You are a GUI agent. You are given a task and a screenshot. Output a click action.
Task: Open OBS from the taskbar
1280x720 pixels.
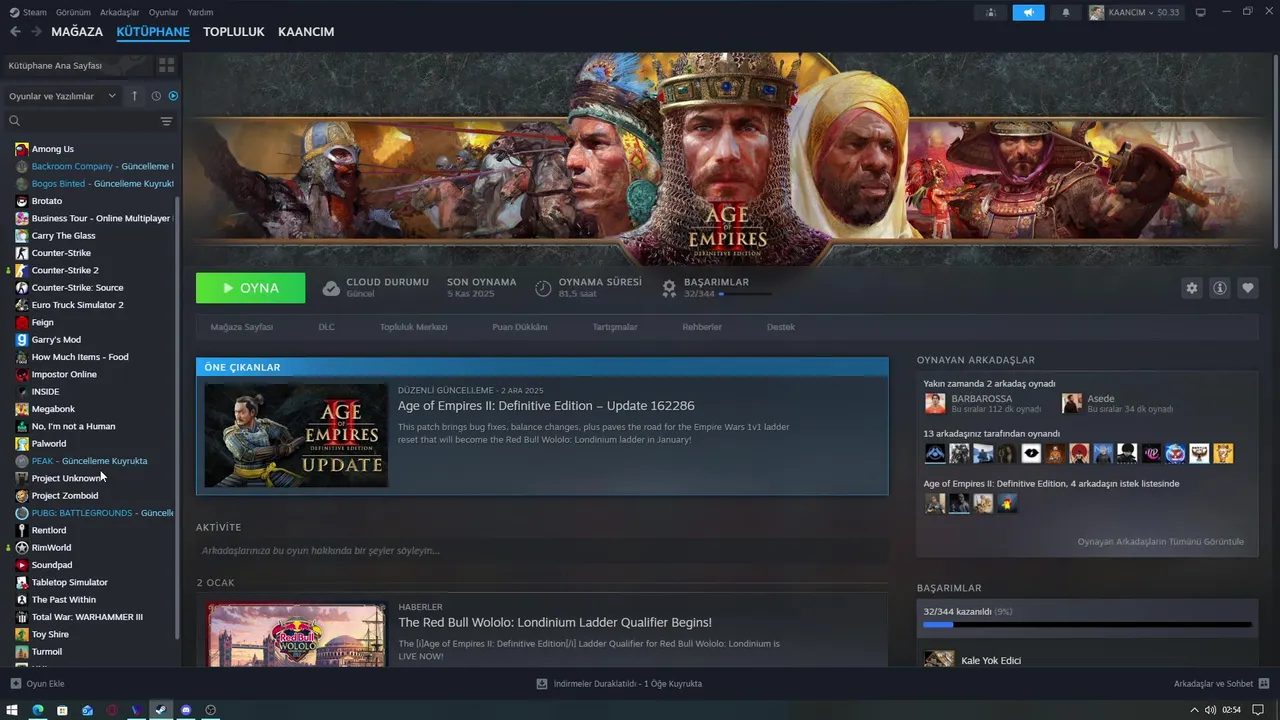point(211,710)
